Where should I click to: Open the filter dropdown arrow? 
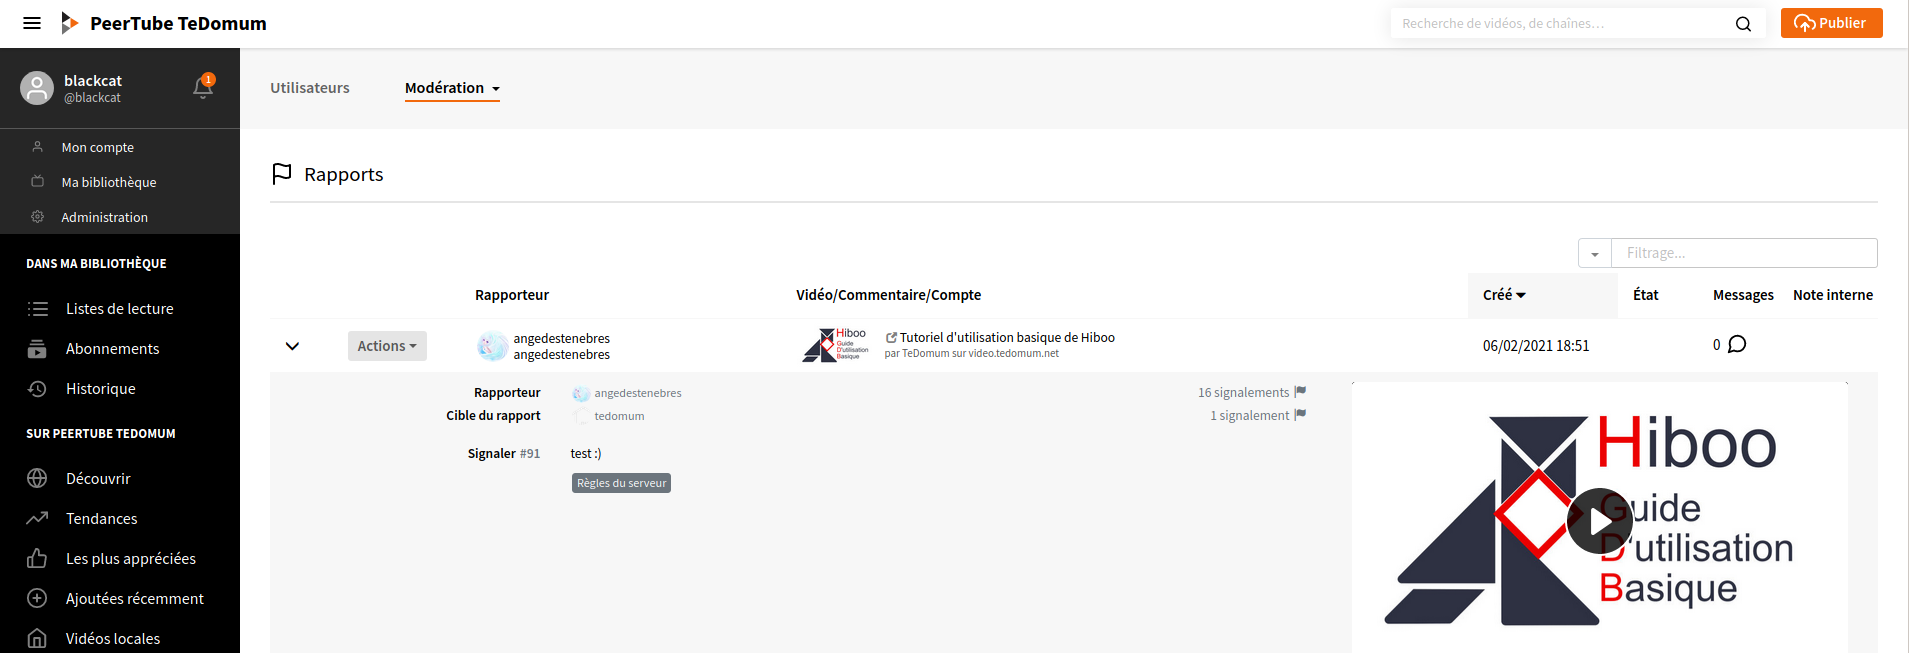[x=1594, y=254]
